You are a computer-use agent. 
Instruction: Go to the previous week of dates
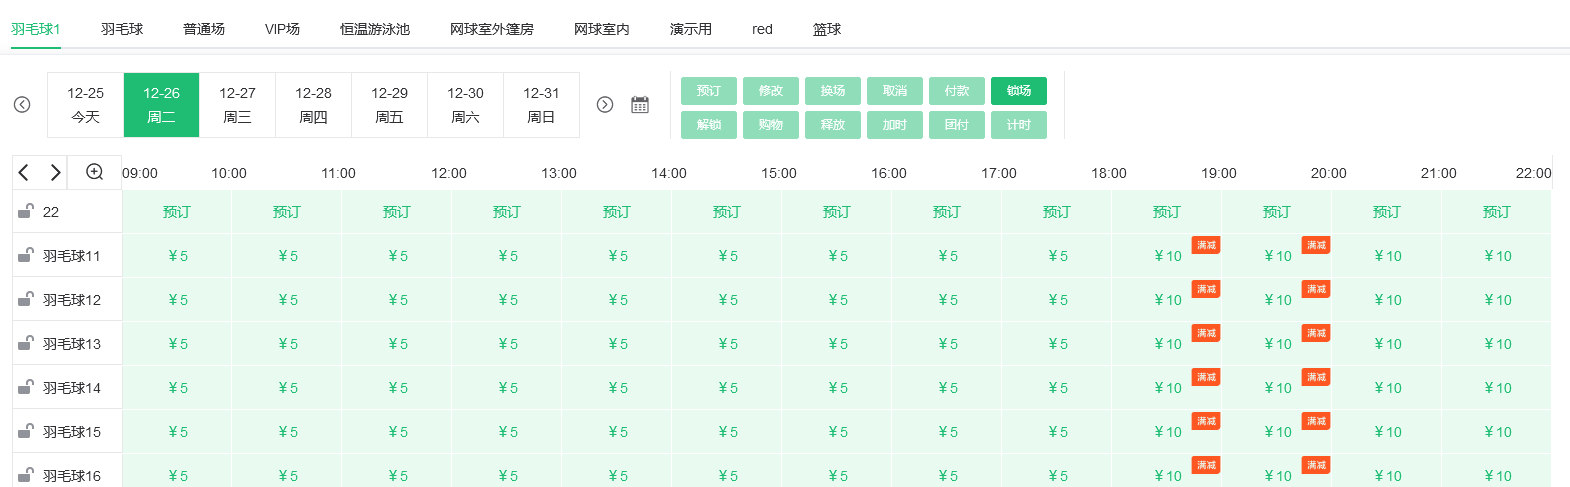22,105
